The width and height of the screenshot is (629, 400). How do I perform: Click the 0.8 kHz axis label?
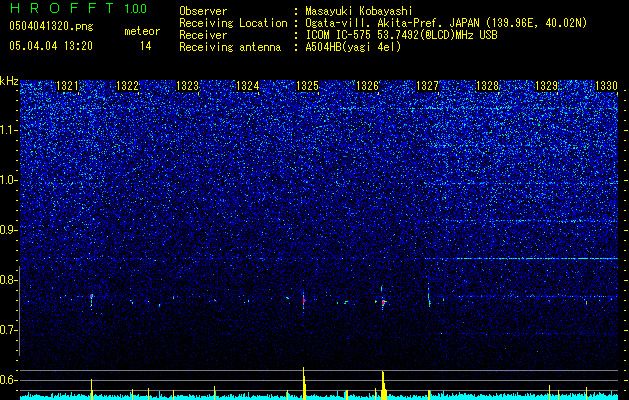[9, 280]
